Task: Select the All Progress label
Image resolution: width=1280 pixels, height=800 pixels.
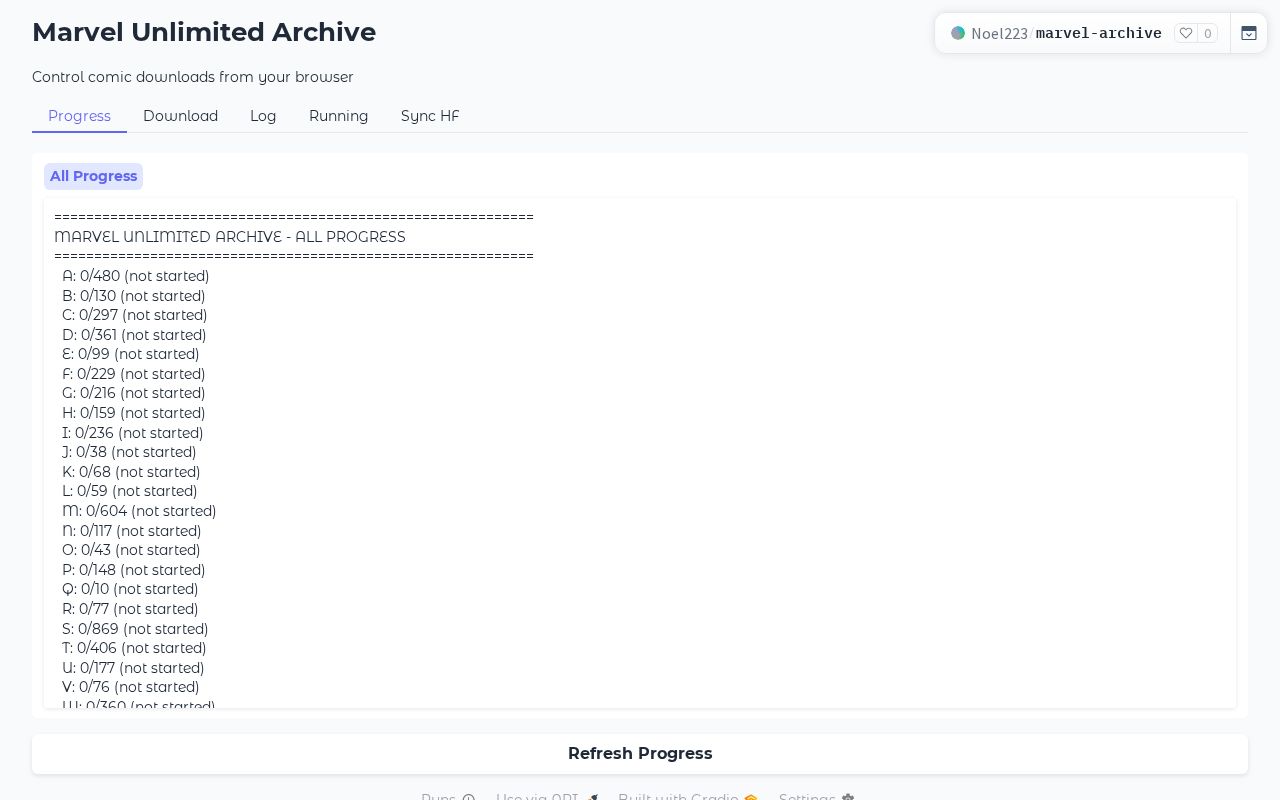Action: (x=93, y=176)
